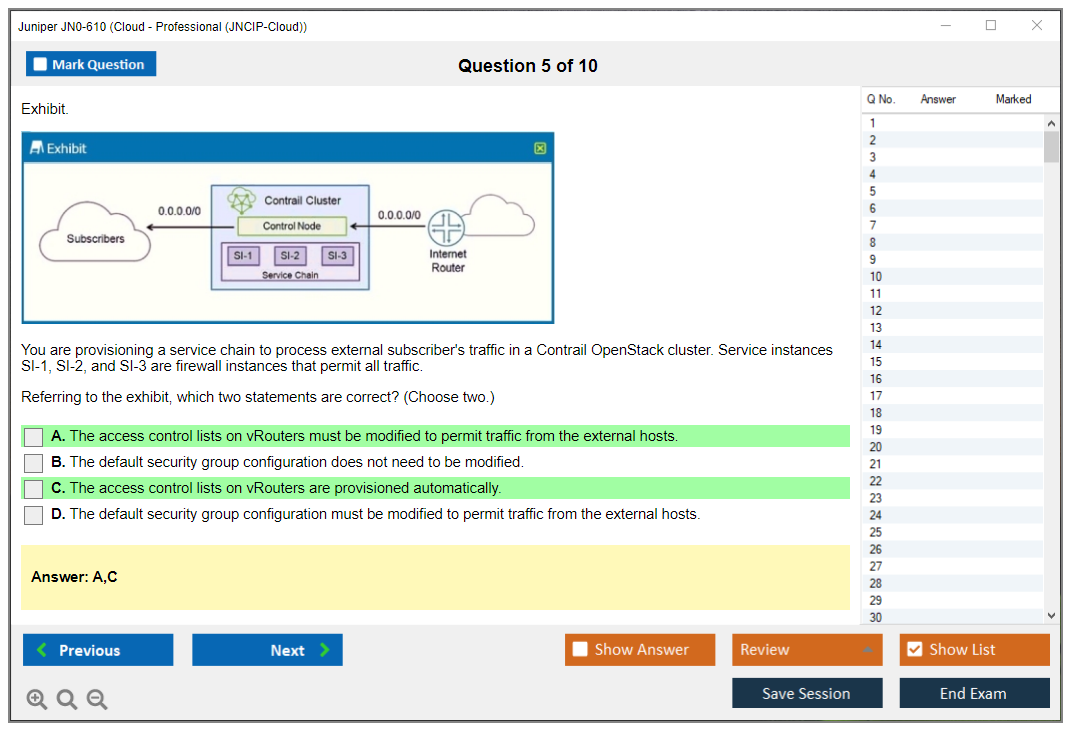The height and width of the screenshot is (735, 1075).
Task: Check the Mark Question checkbox
Action: tap(41, 65)
